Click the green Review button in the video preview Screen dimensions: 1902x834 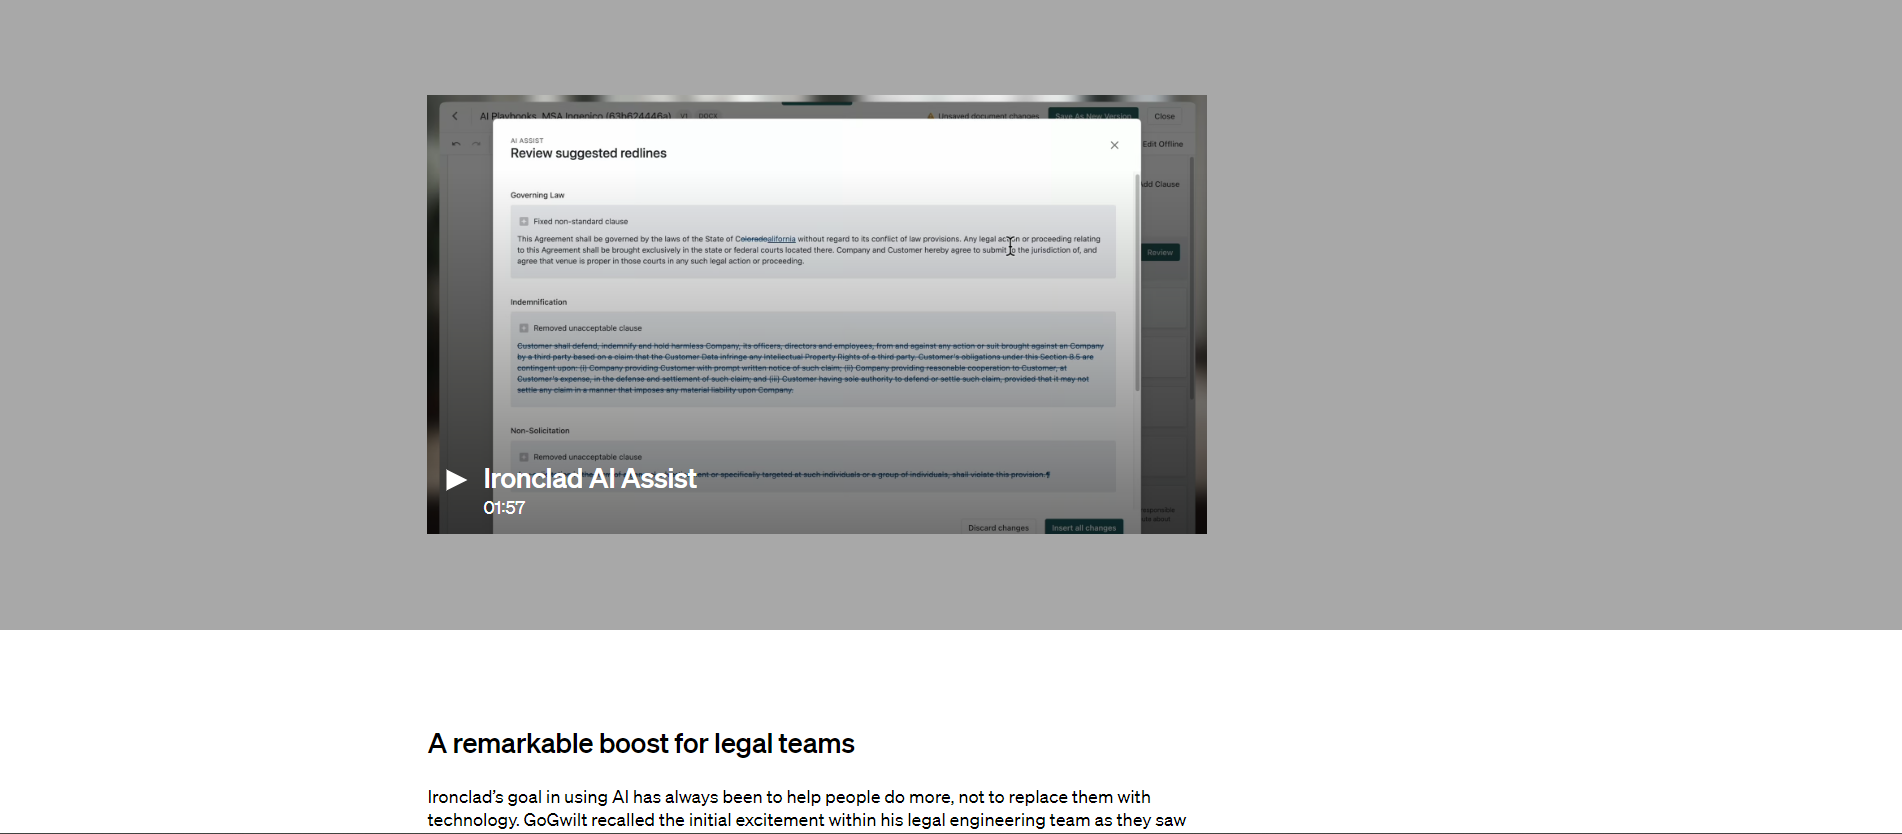point(1160,253)
